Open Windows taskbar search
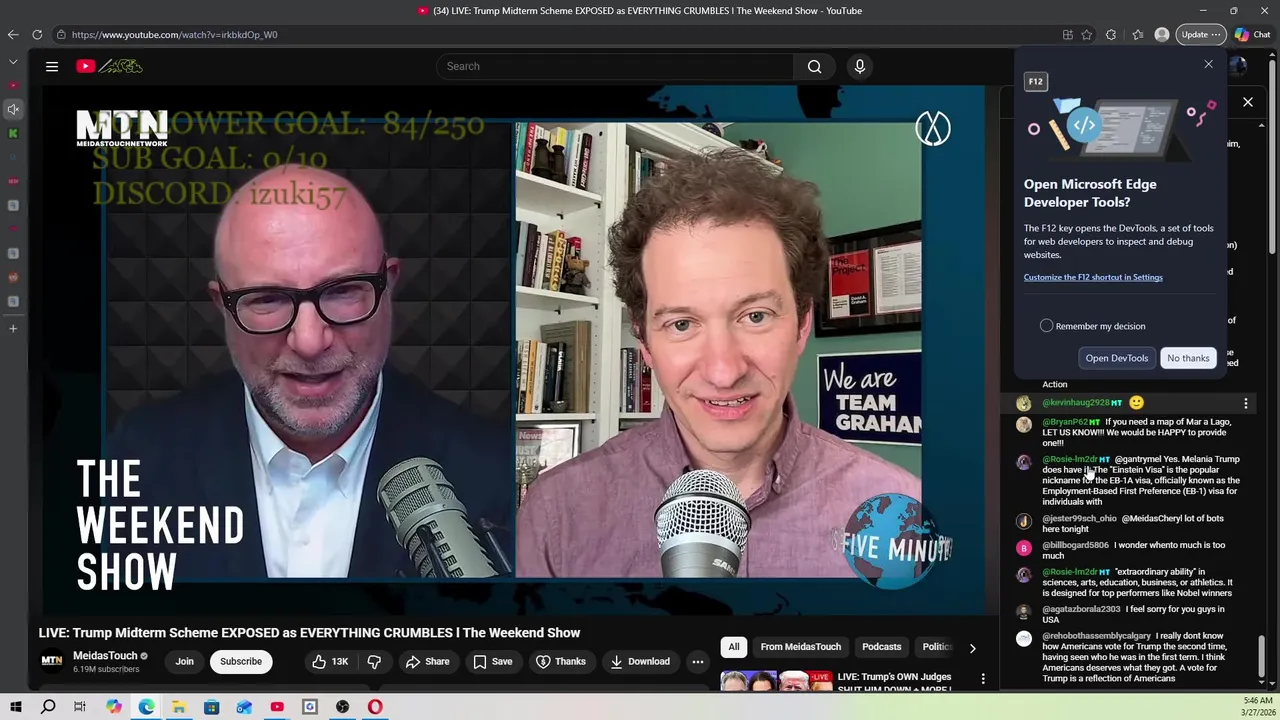 point(48,707)
